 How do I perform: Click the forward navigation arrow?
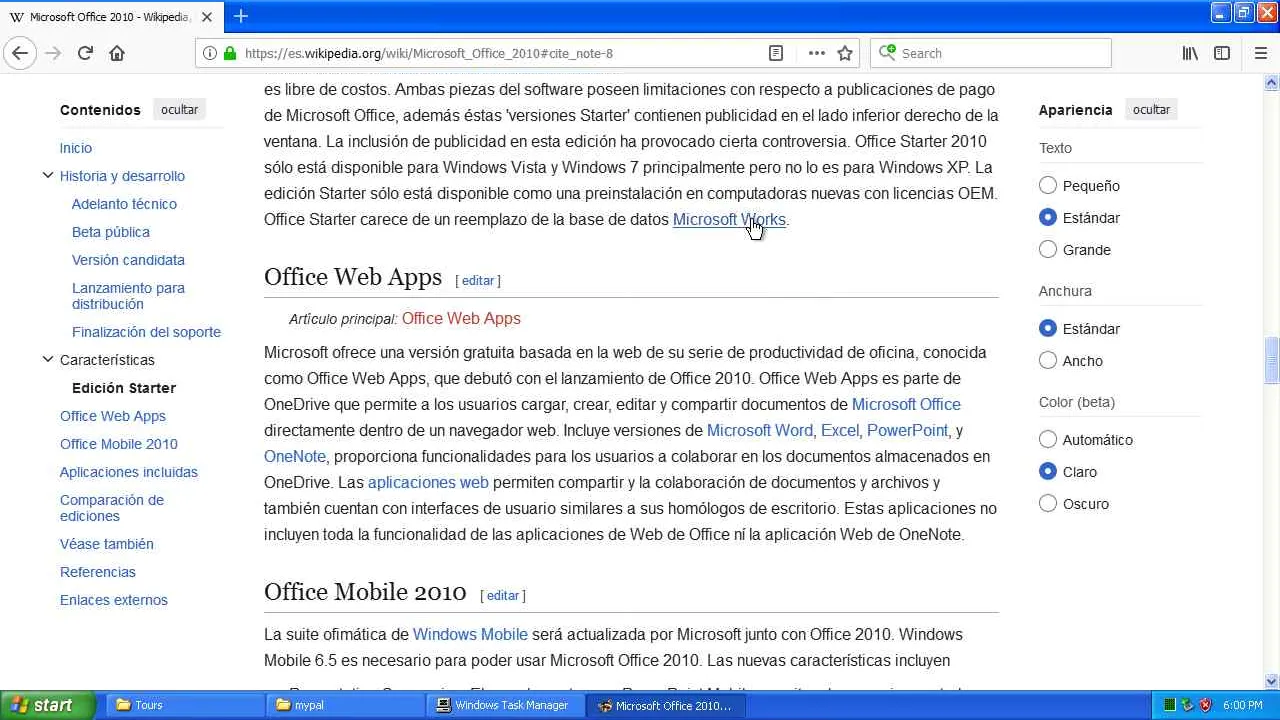click(x=53, y=53)
